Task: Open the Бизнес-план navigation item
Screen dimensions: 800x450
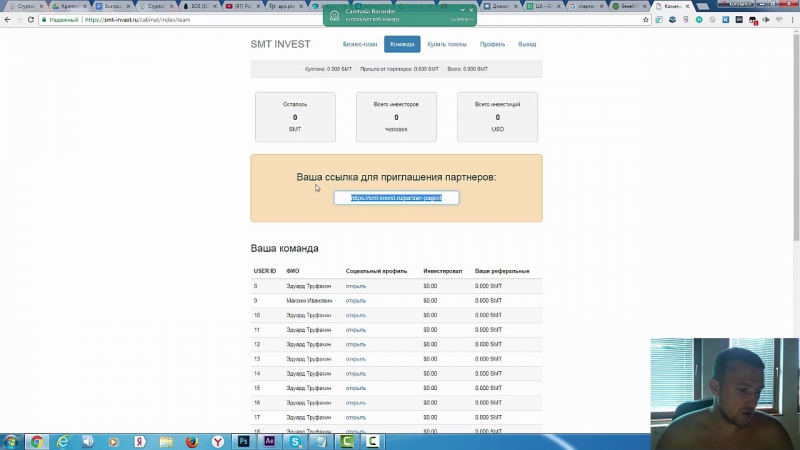Action: point(360,44)
